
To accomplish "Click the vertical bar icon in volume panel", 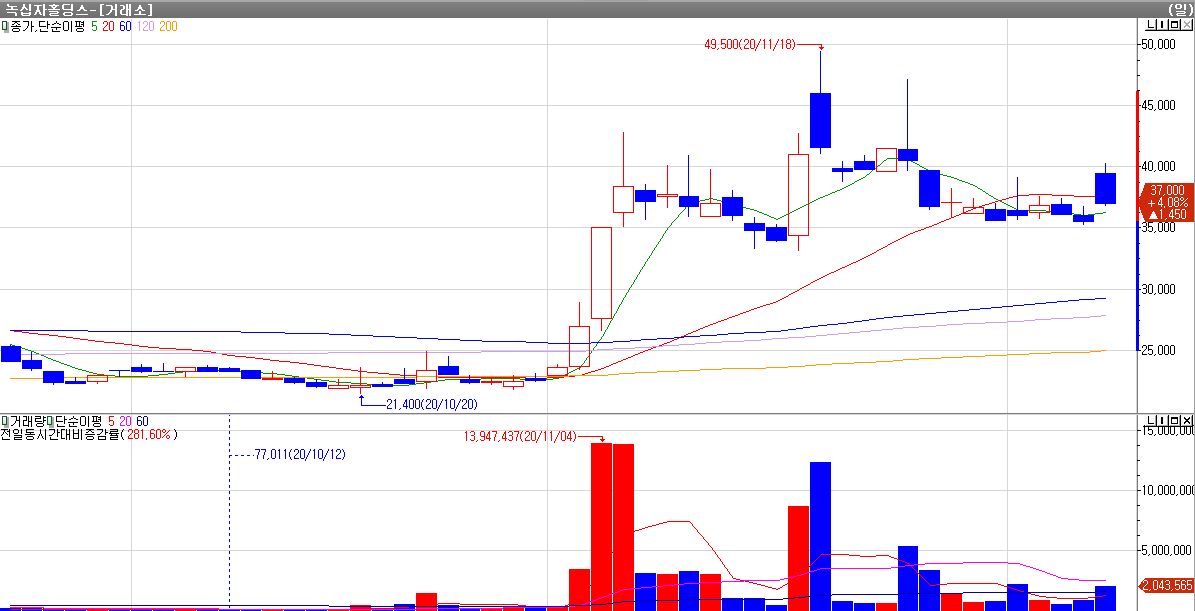I will 1162,420.
